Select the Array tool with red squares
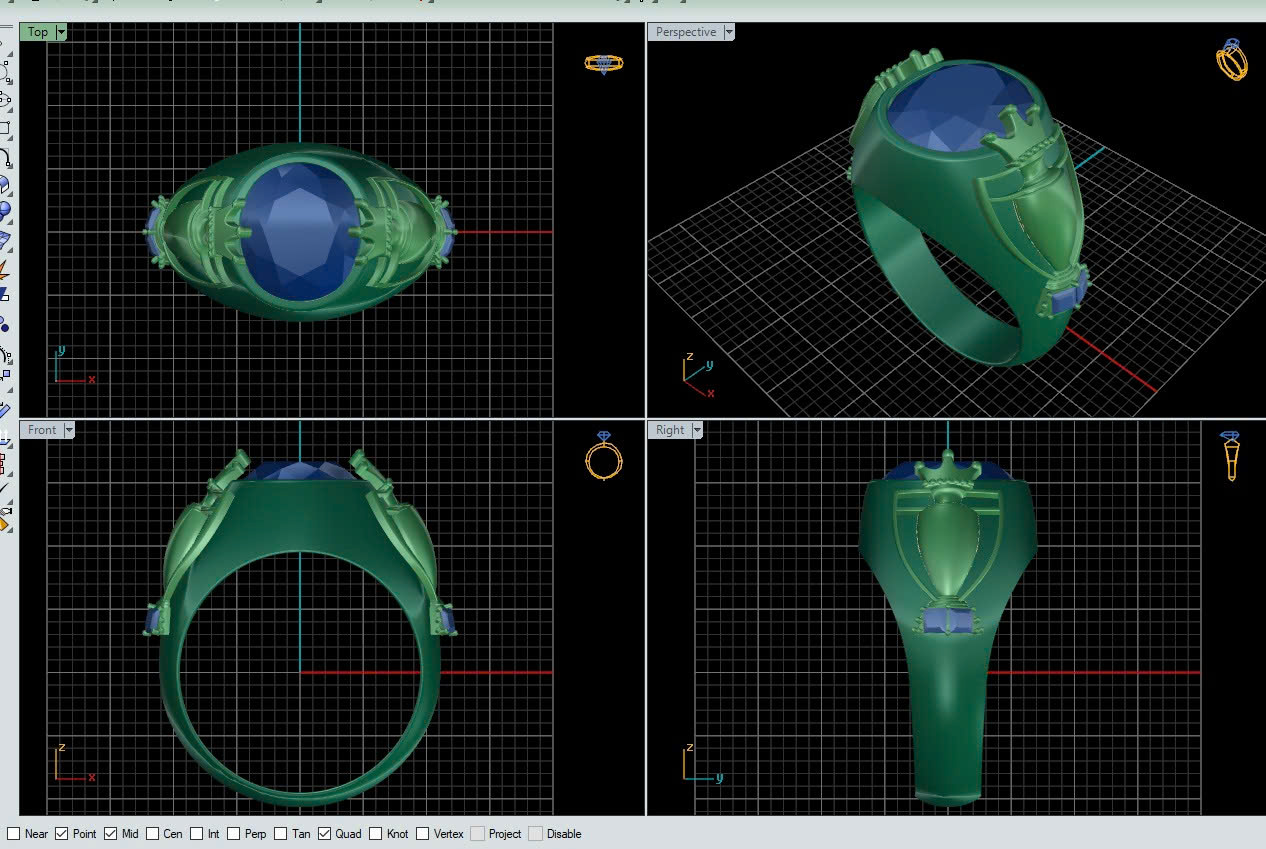1266x849 pixels. point(4,463)
